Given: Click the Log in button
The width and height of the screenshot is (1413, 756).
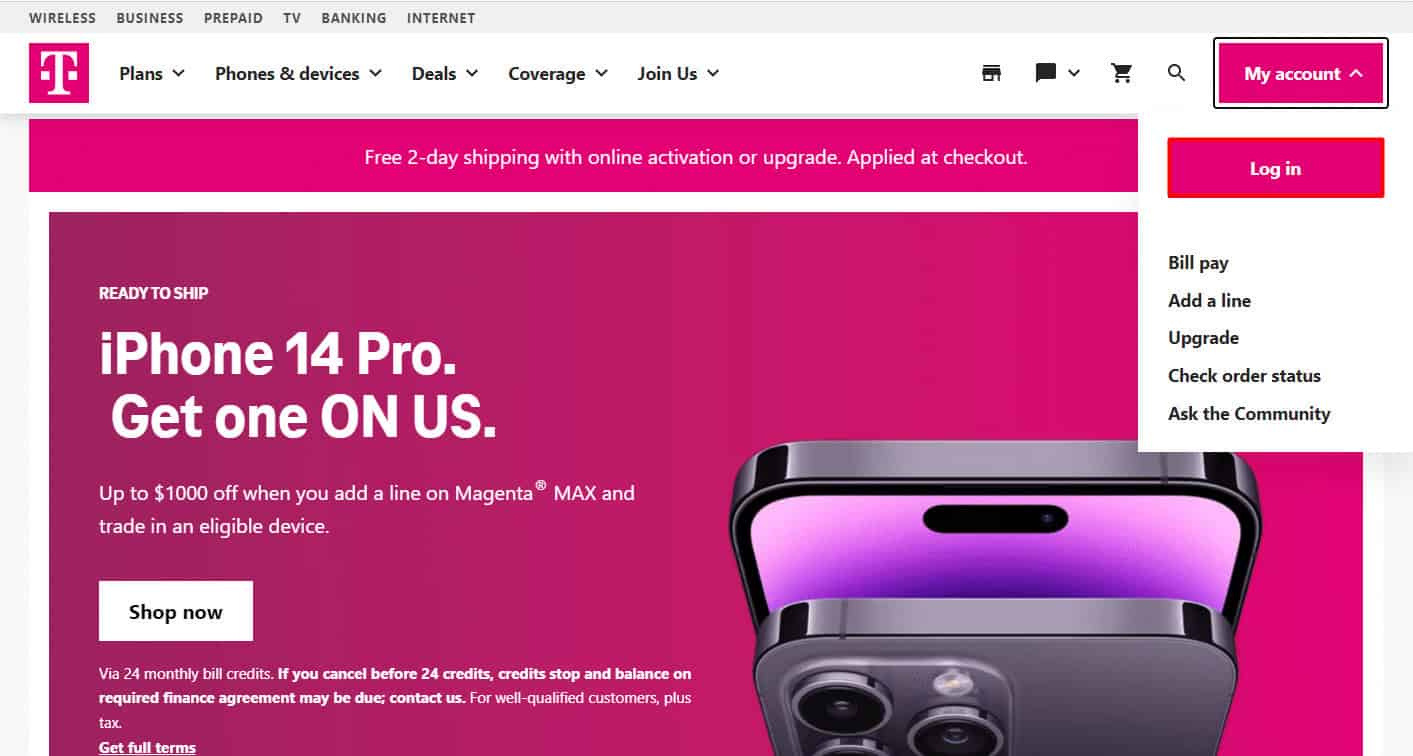Looking at the screenshot, I should click(x=1276, y=168).
